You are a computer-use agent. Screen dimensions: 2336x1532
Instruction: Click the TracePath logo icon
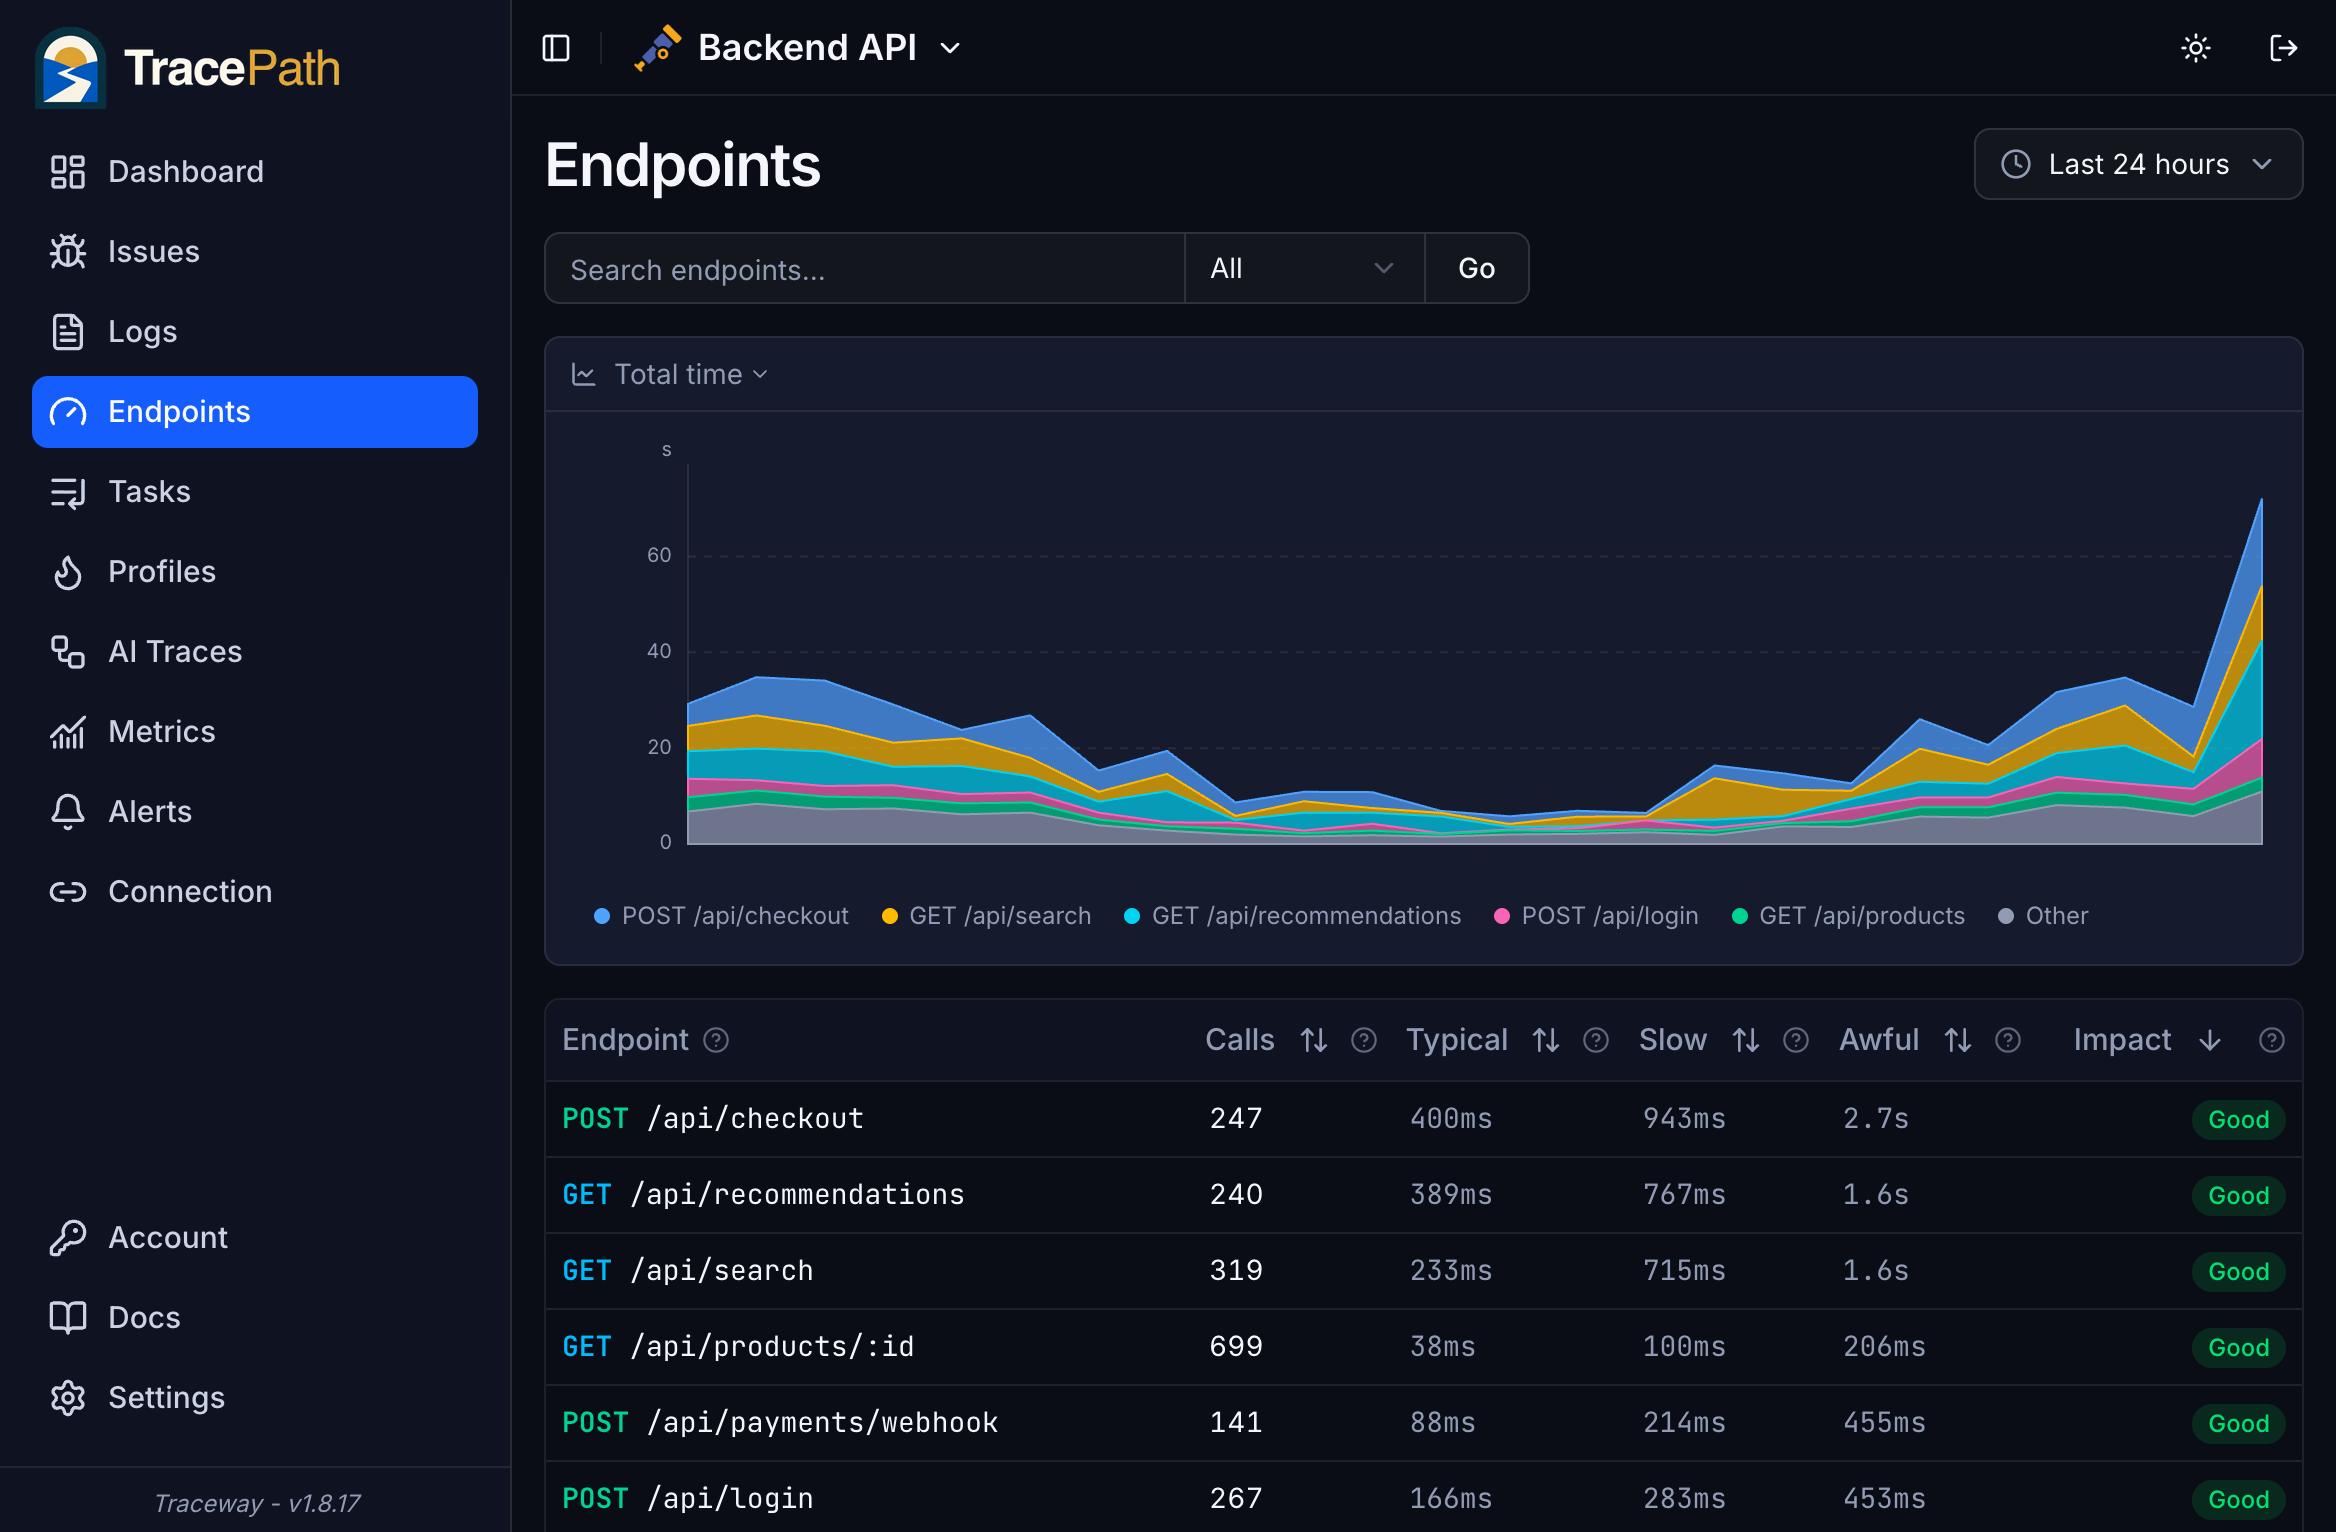(71, 68)
